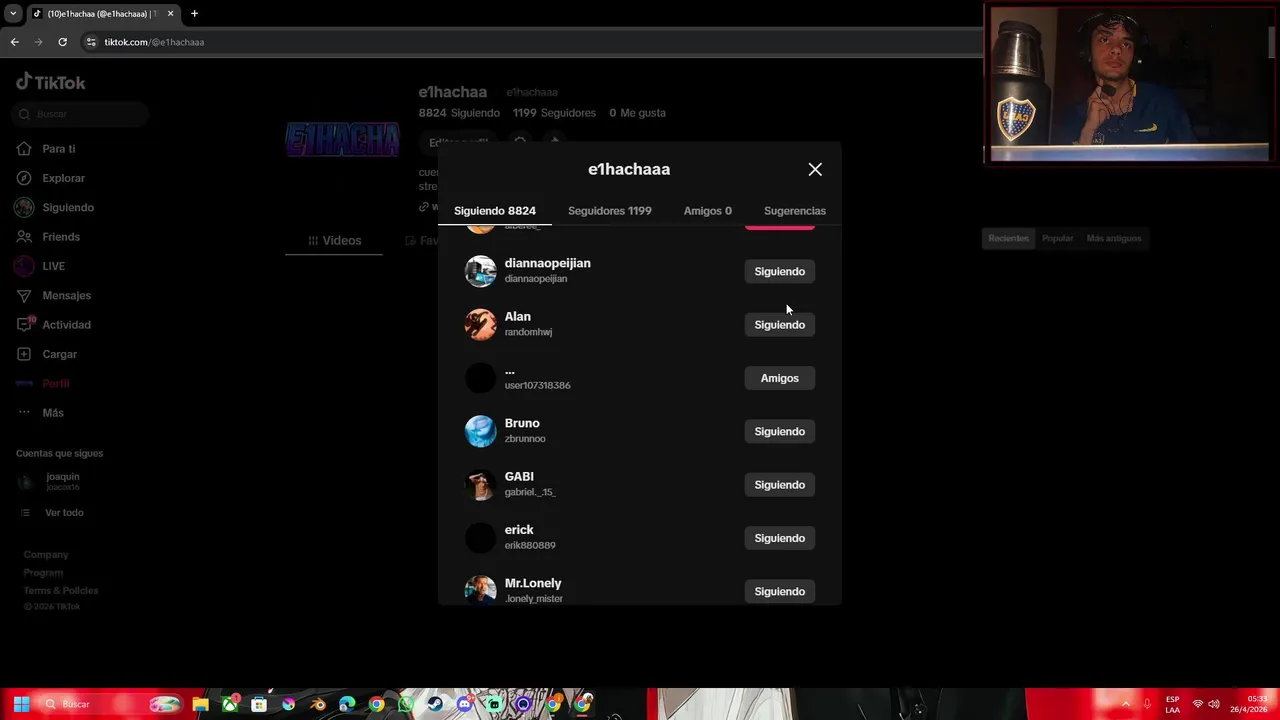This screenshot has height=720, width=1280.
Task: Open Chrome tab search dropdown
Action: click(x=13, y=14)
